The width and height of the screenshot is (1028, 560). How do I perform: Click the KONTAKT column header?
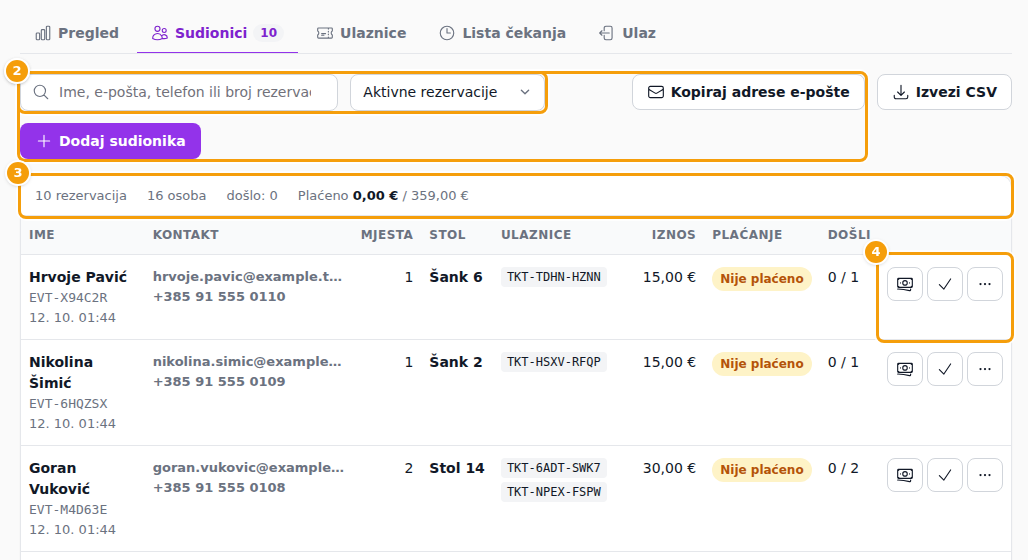[x=186, y=235]
